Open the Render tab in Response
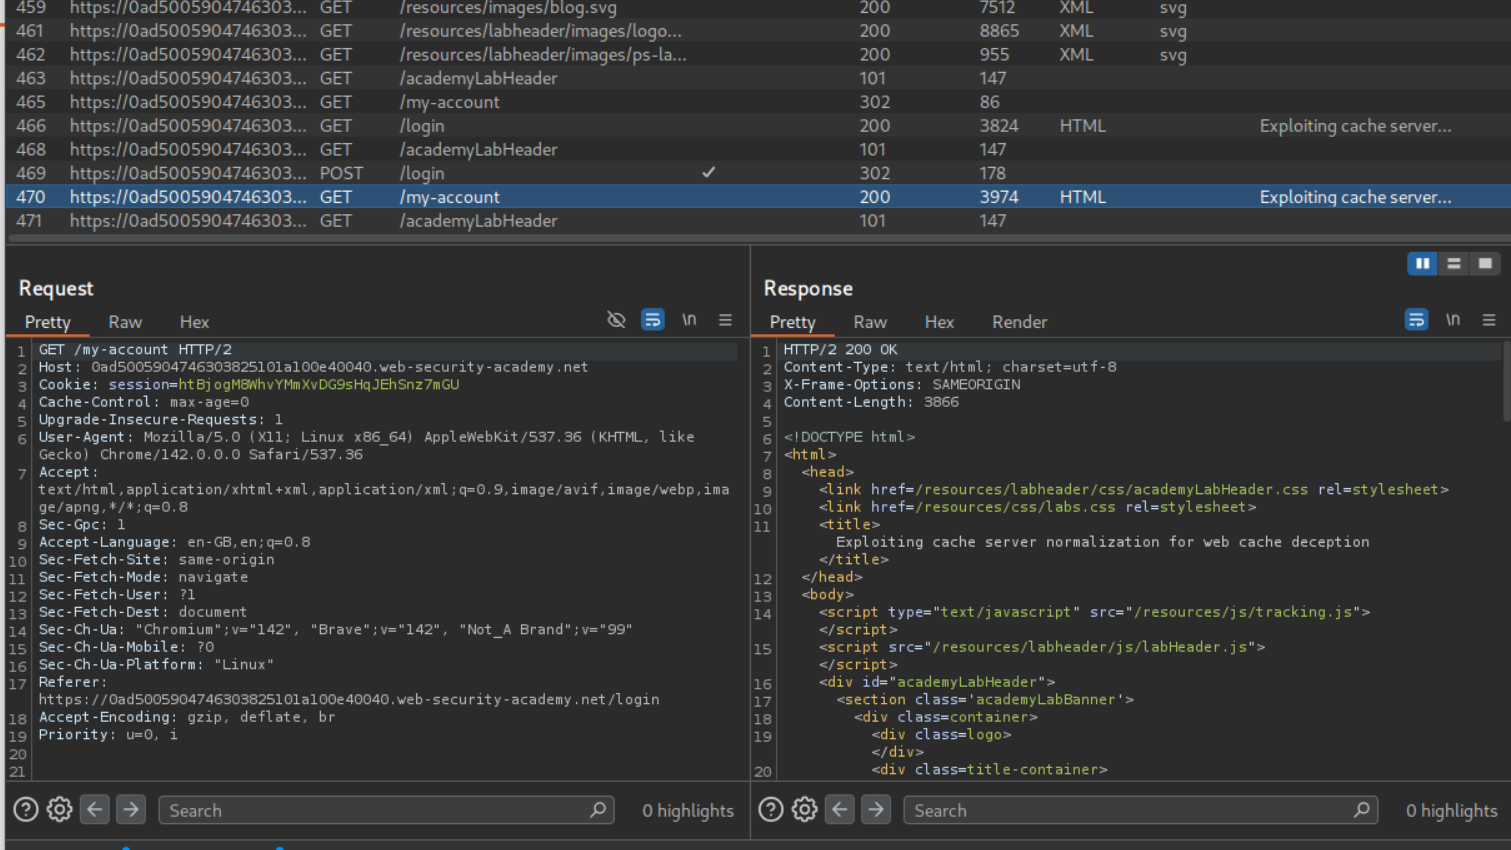This screenshot has height=850, width=1511. 1019,322
